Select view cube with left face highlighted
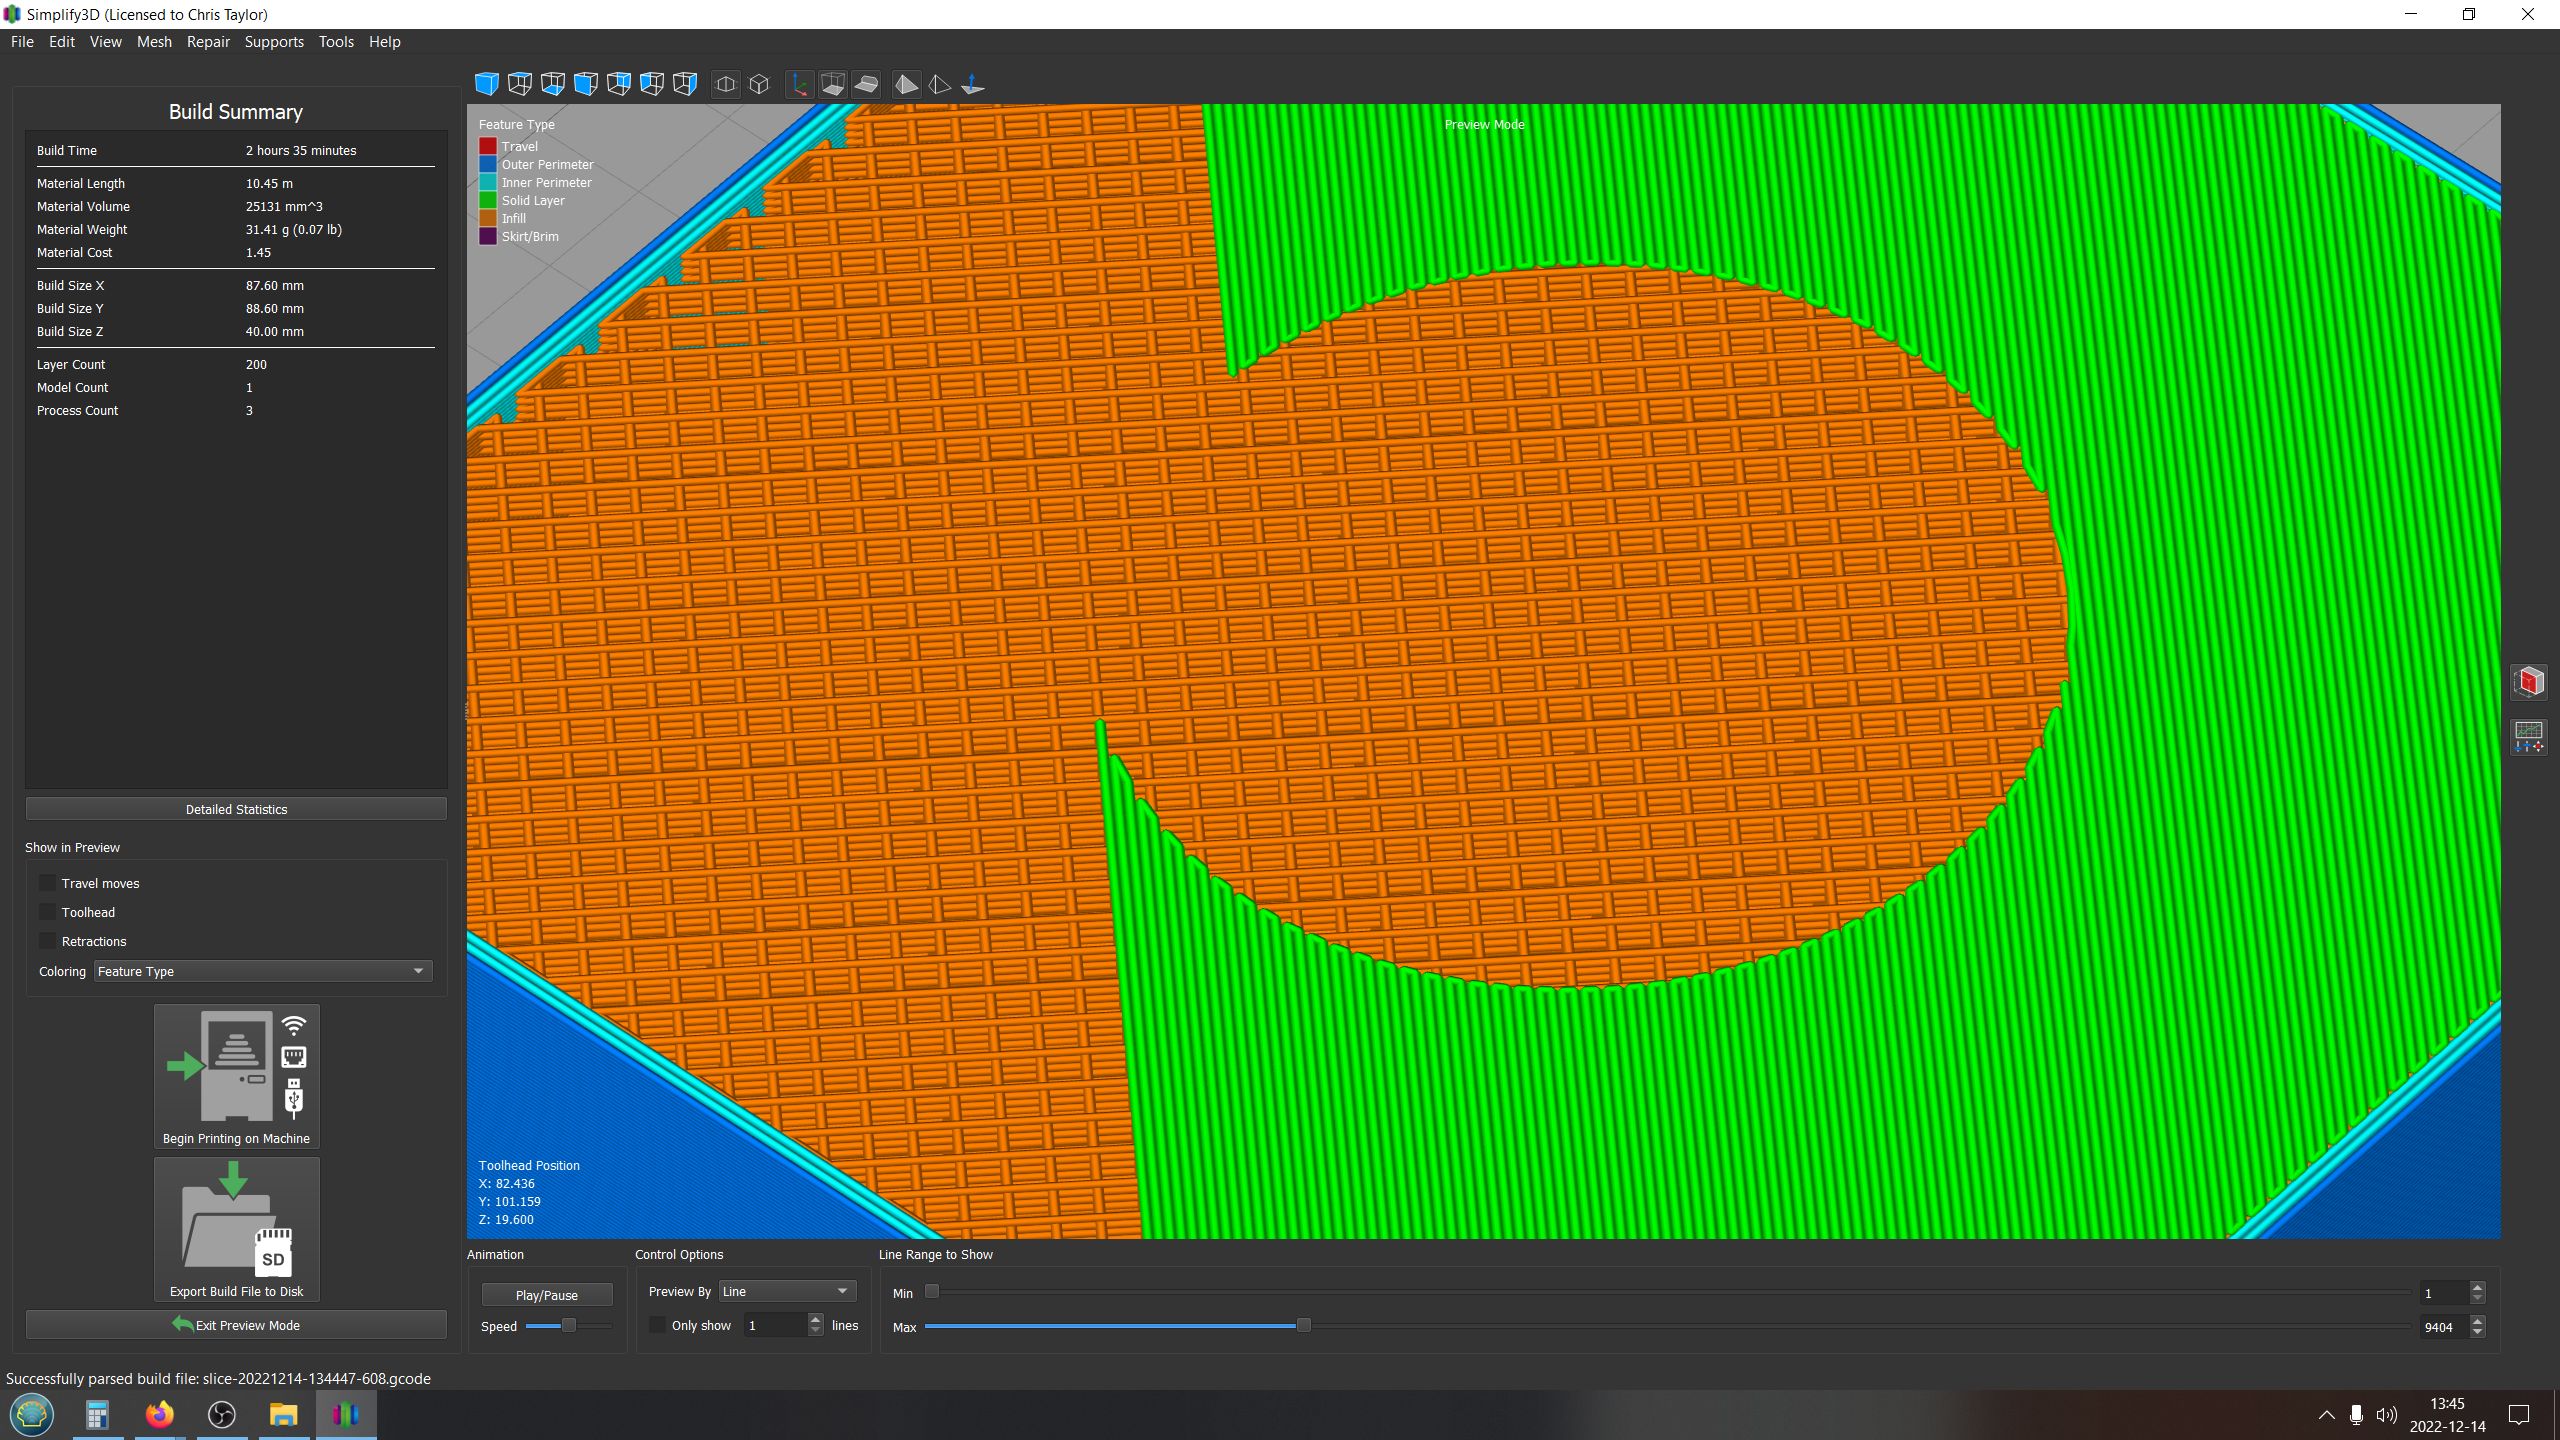 click(x=652, y=84)
